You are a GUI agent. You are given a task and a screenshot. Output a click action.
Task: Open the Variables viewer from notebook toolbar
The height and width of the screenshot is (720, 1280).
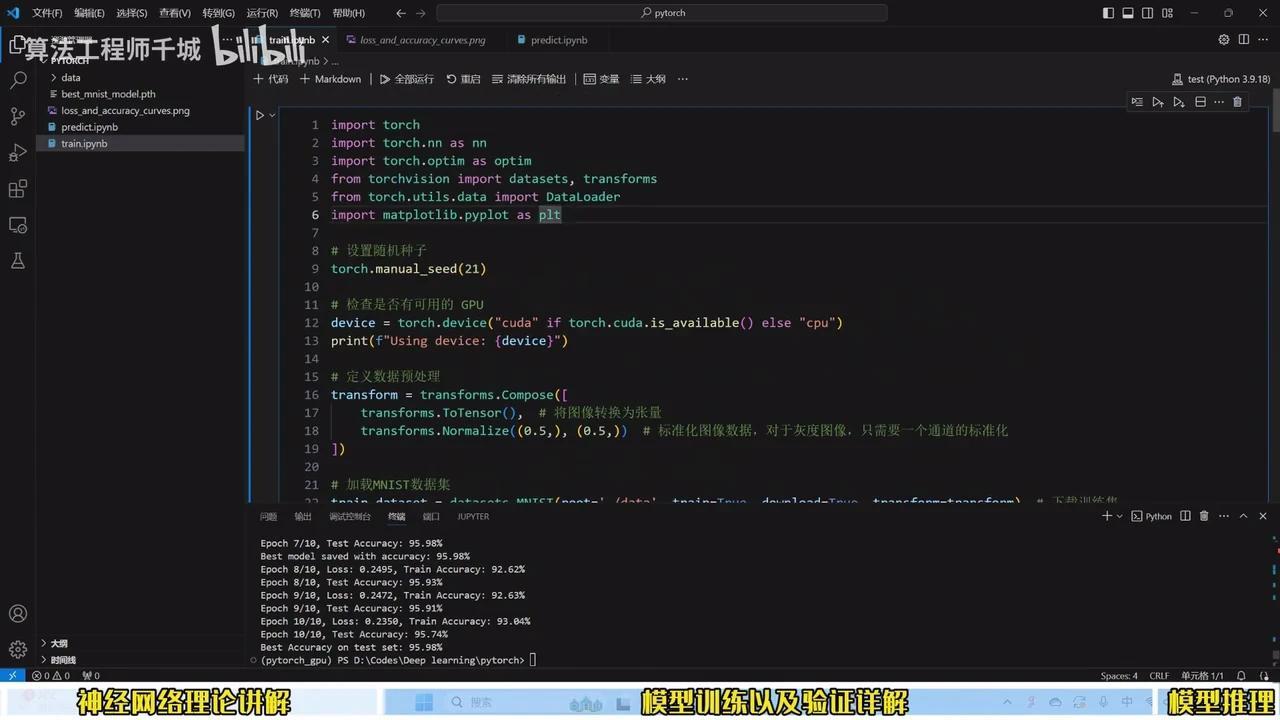point(602,79)
